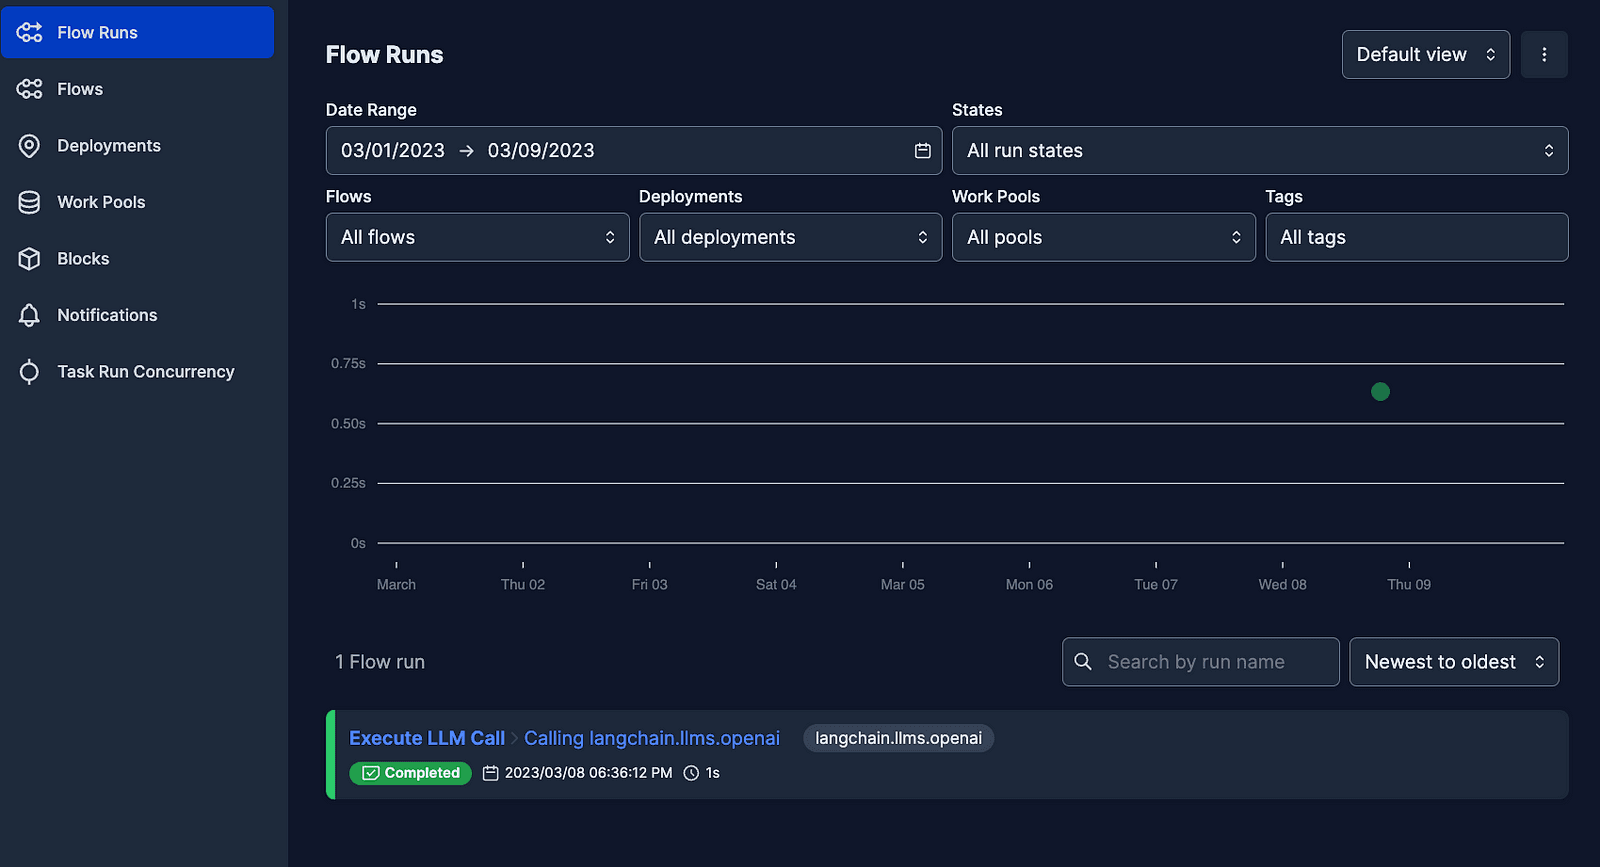Open Calling langchain.llms.openai run link
1600x867 pixels.
pyautogui.click(x=651, y=738)
